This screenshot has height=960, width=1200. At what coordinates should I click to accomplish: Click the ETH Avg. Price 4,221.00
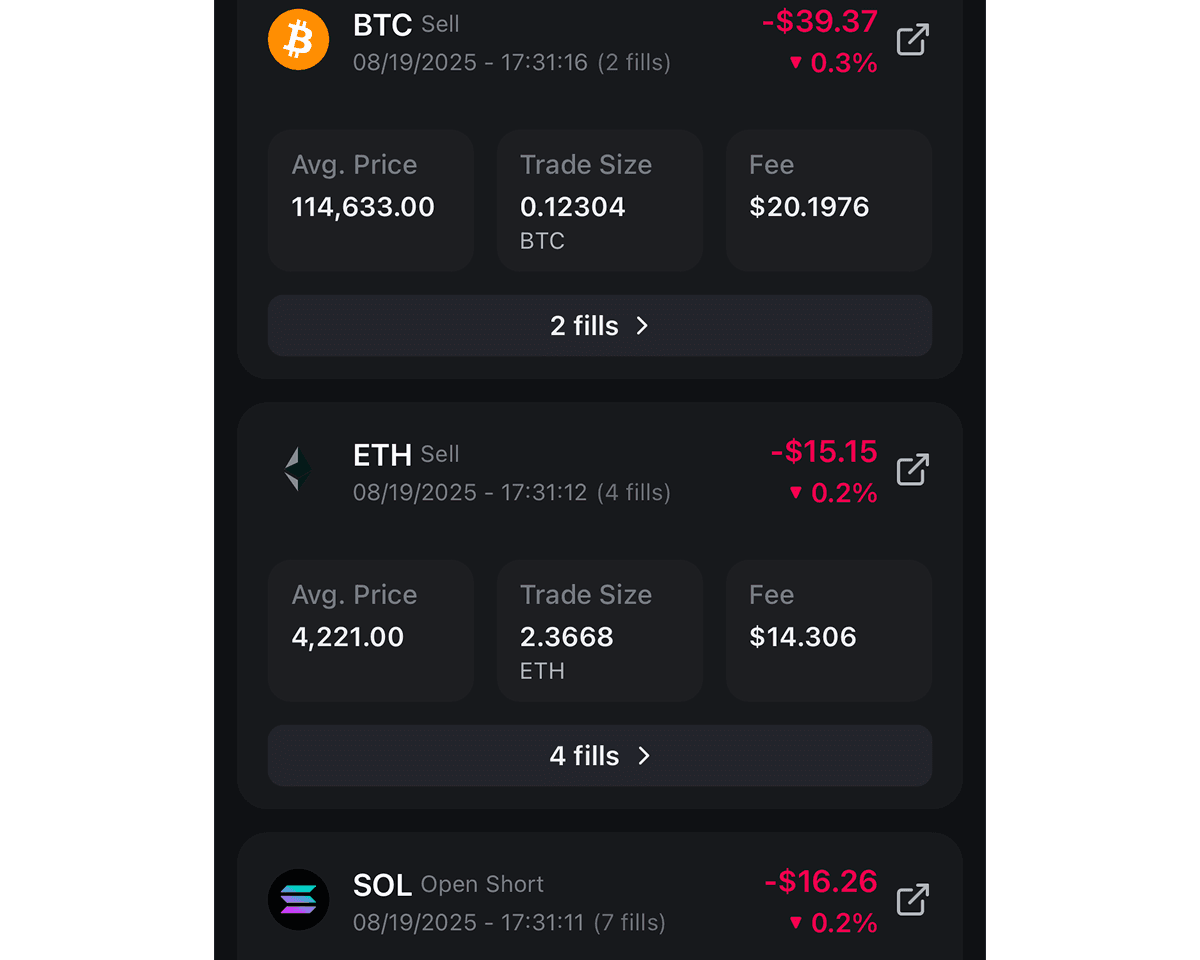tap(348, 637)
